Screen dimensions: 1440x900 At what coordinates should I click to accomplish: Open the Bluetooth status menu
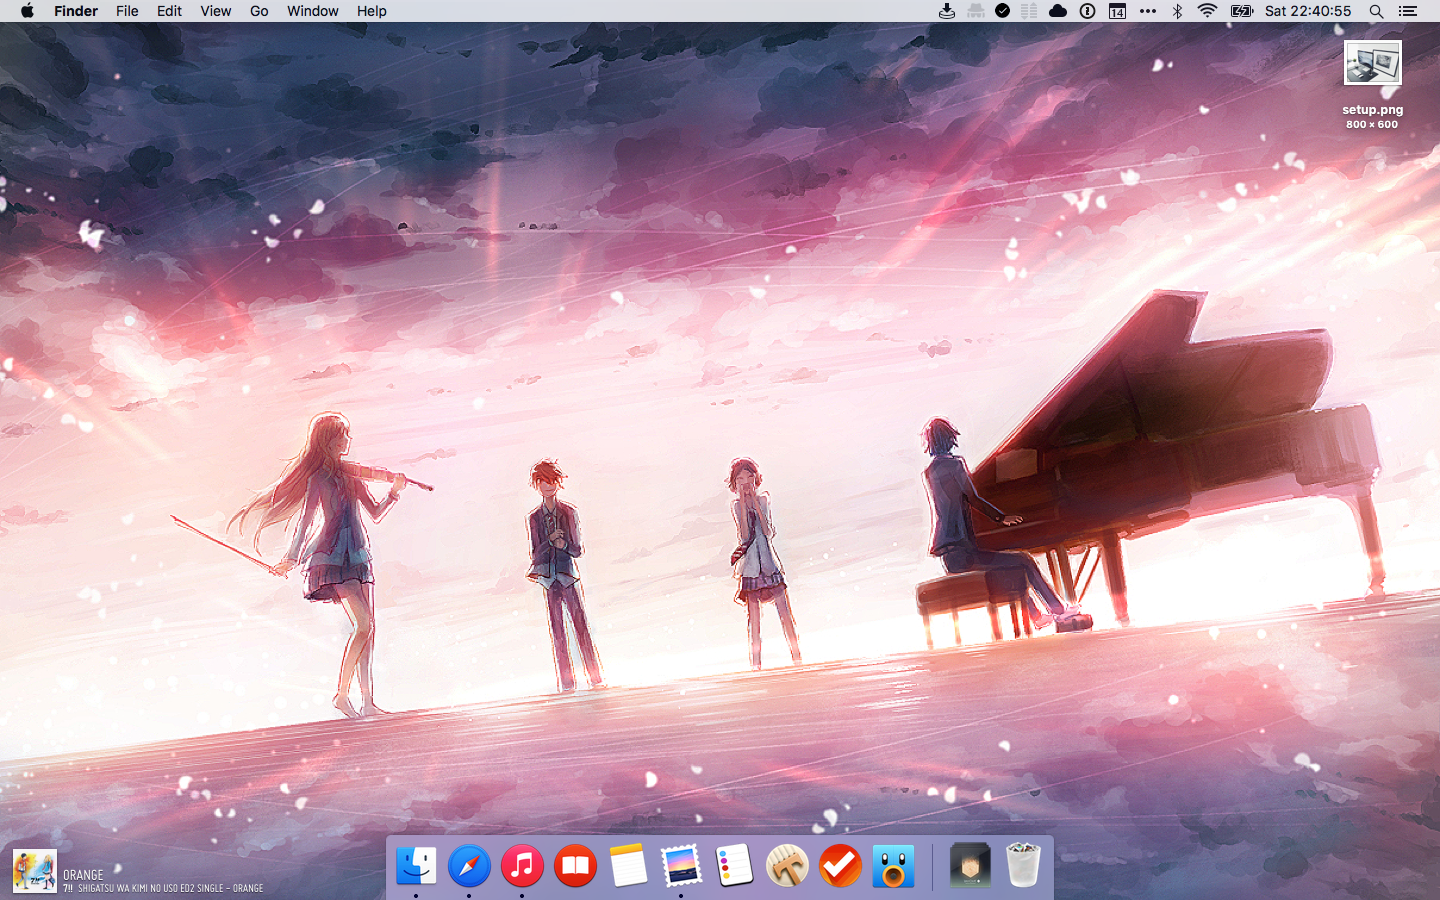pyautogui.click(x=1177, y=11)
